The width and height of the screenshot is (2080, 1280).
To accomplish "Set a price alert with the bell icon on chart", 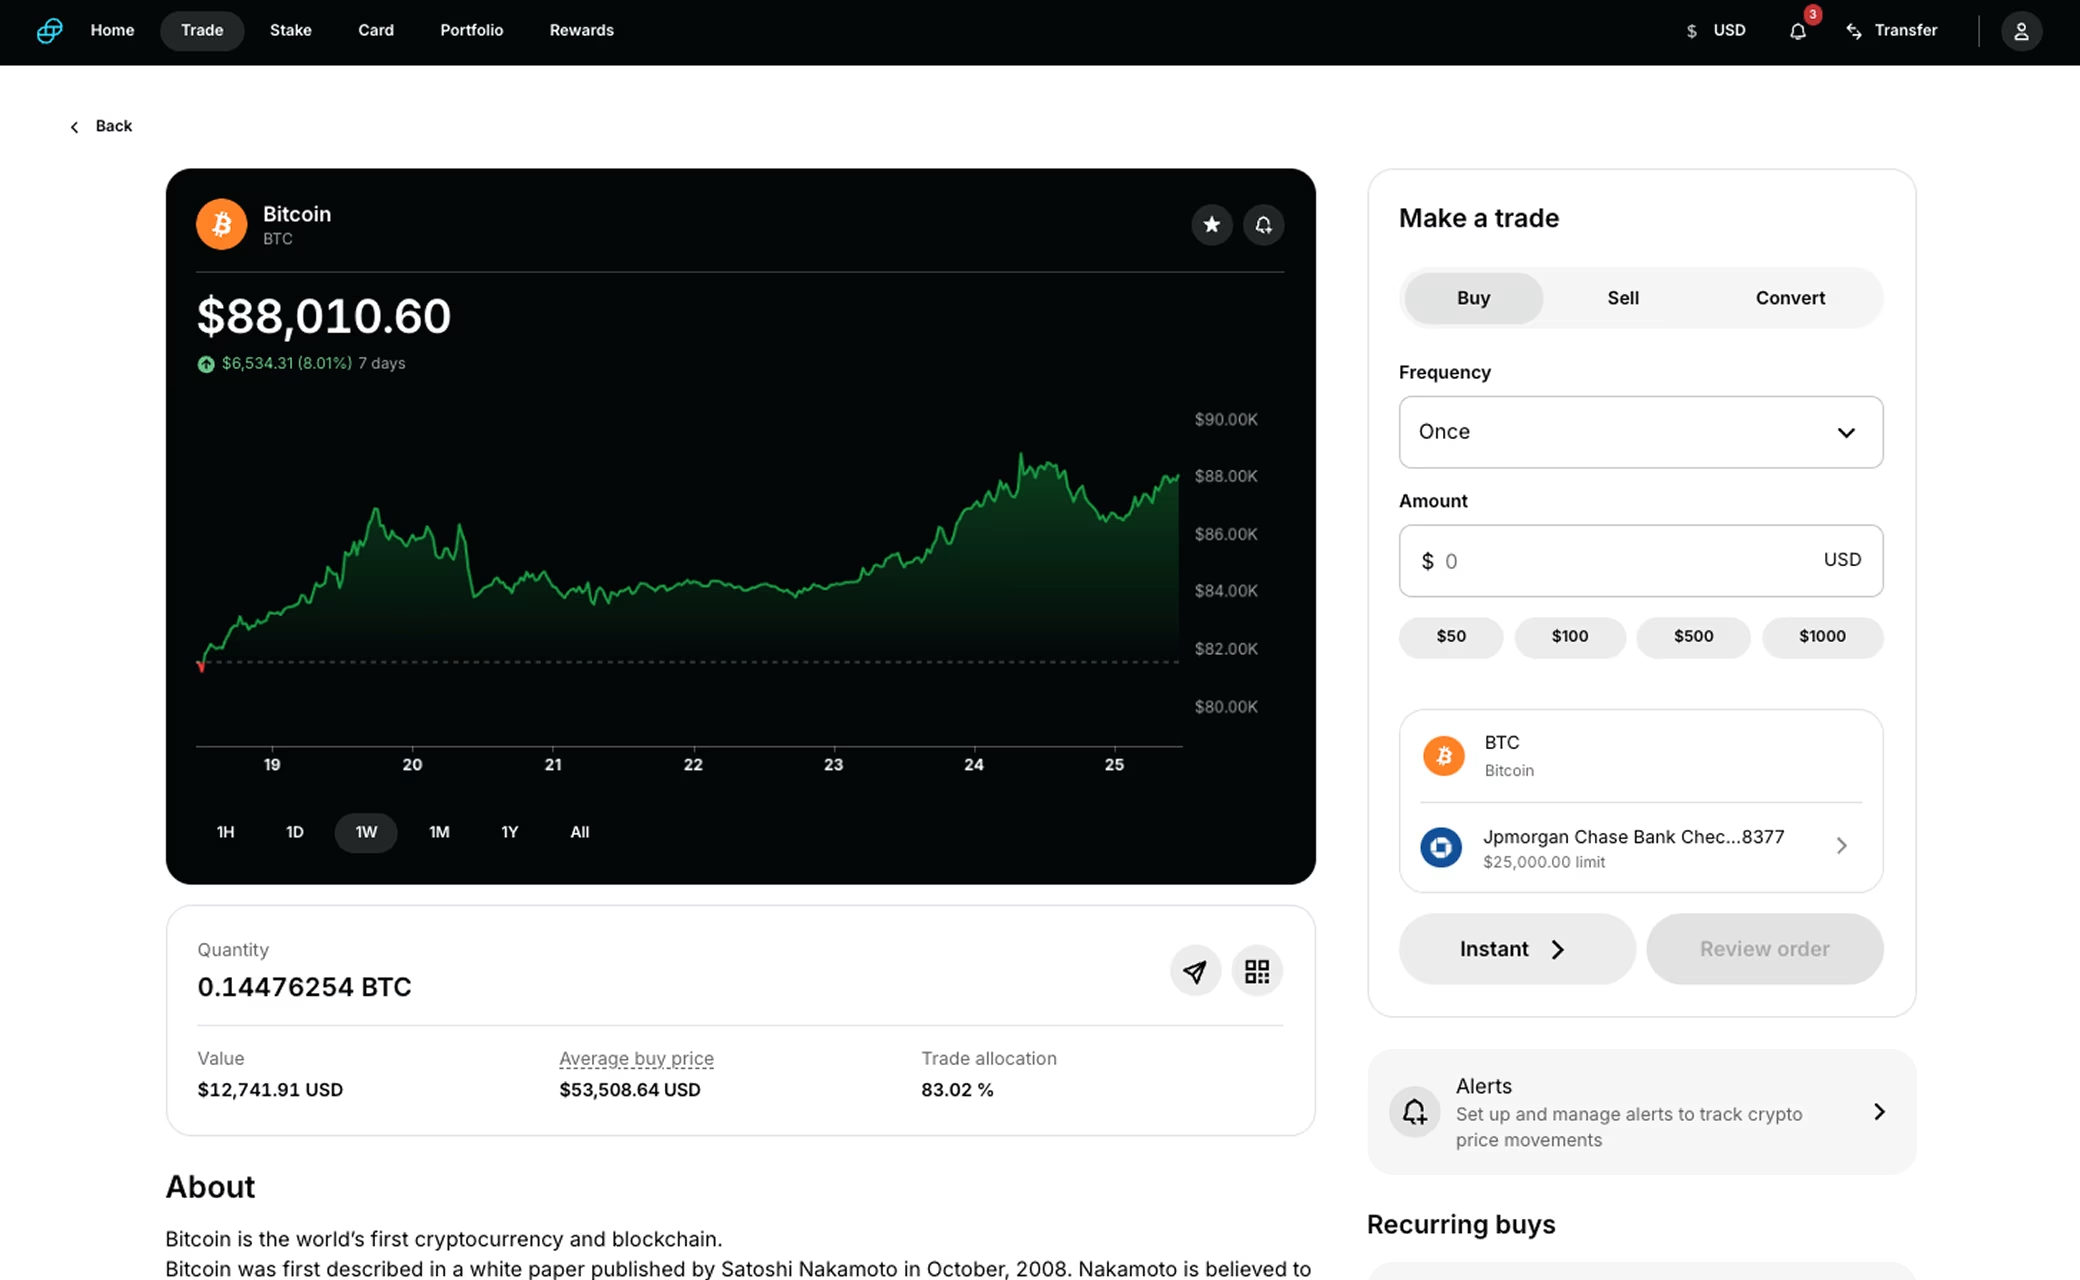I will click(x=1263, y=225).
